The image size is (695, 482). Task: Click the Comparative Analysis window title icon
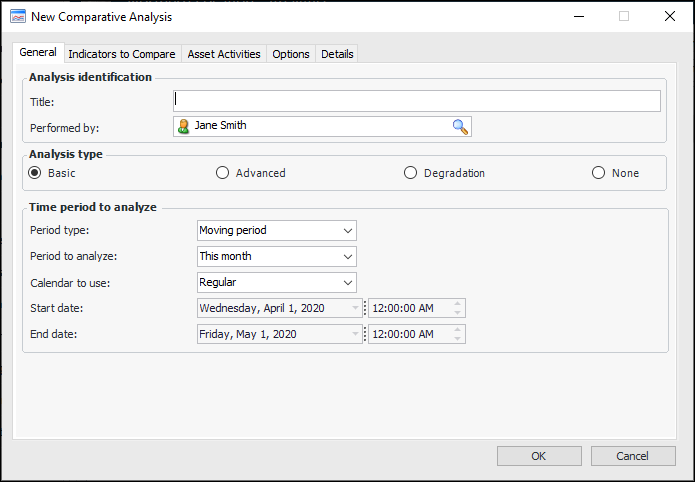click(x=17, y=16)
